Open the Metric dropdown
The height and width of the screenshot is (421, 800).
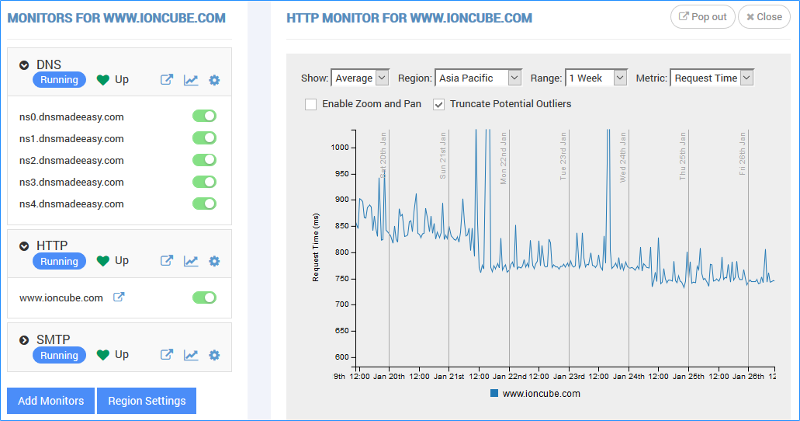711,78
